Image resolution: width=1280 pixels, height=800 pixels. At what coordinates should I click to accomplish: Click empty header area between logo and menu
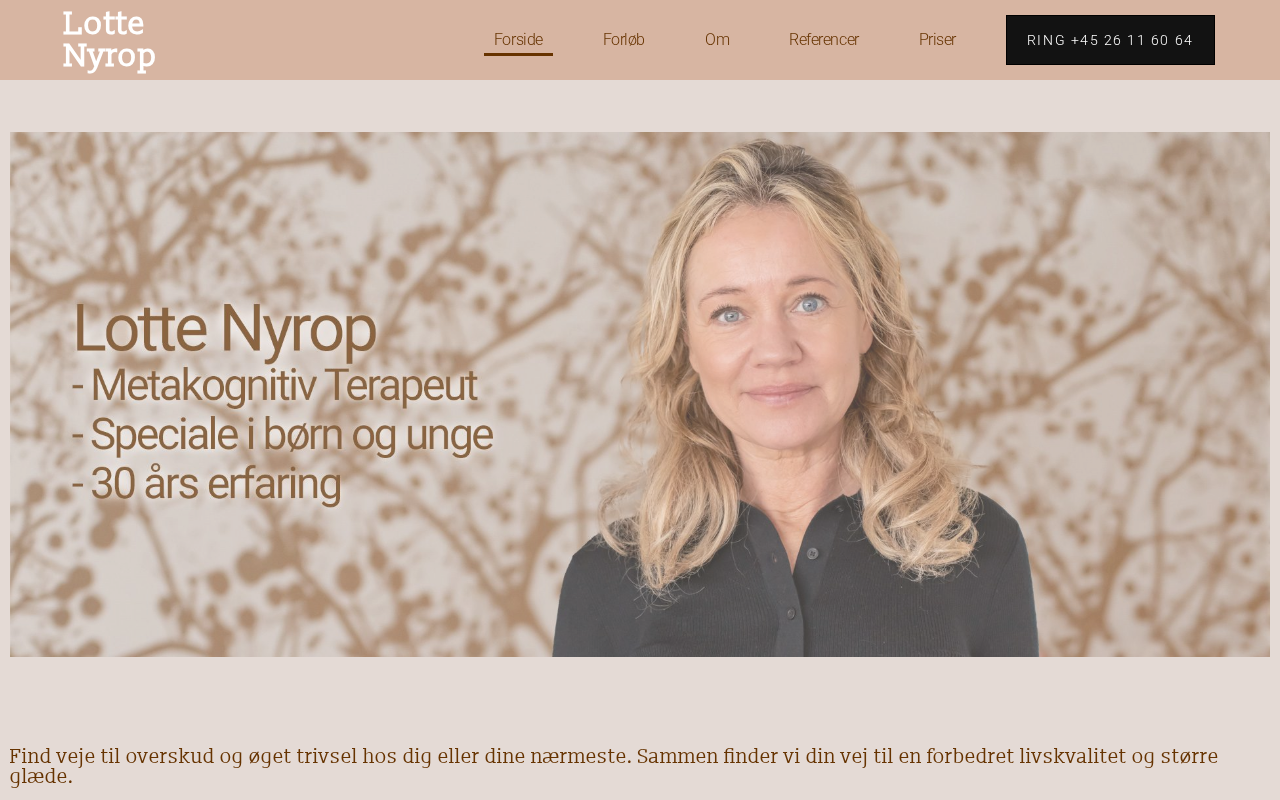(x=320, y=40)
